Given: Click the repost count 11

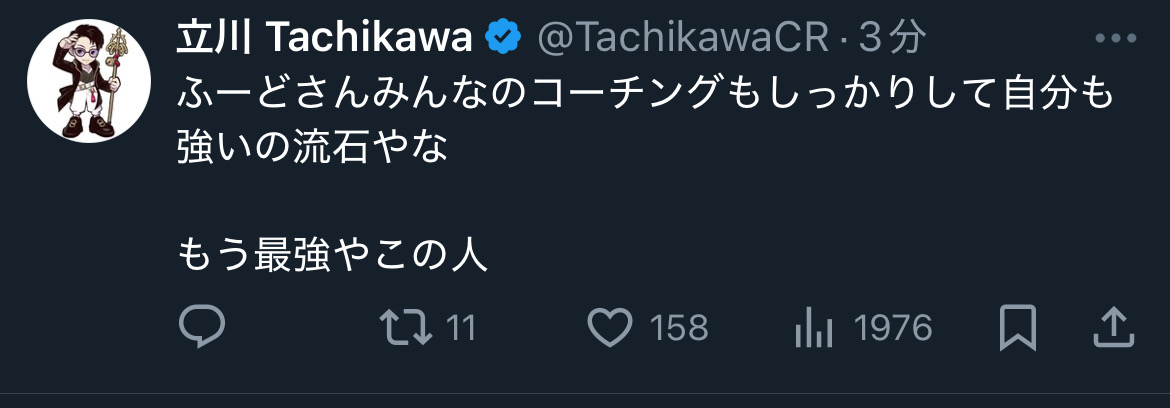Looking at the screenshot, I should point(460,328).
